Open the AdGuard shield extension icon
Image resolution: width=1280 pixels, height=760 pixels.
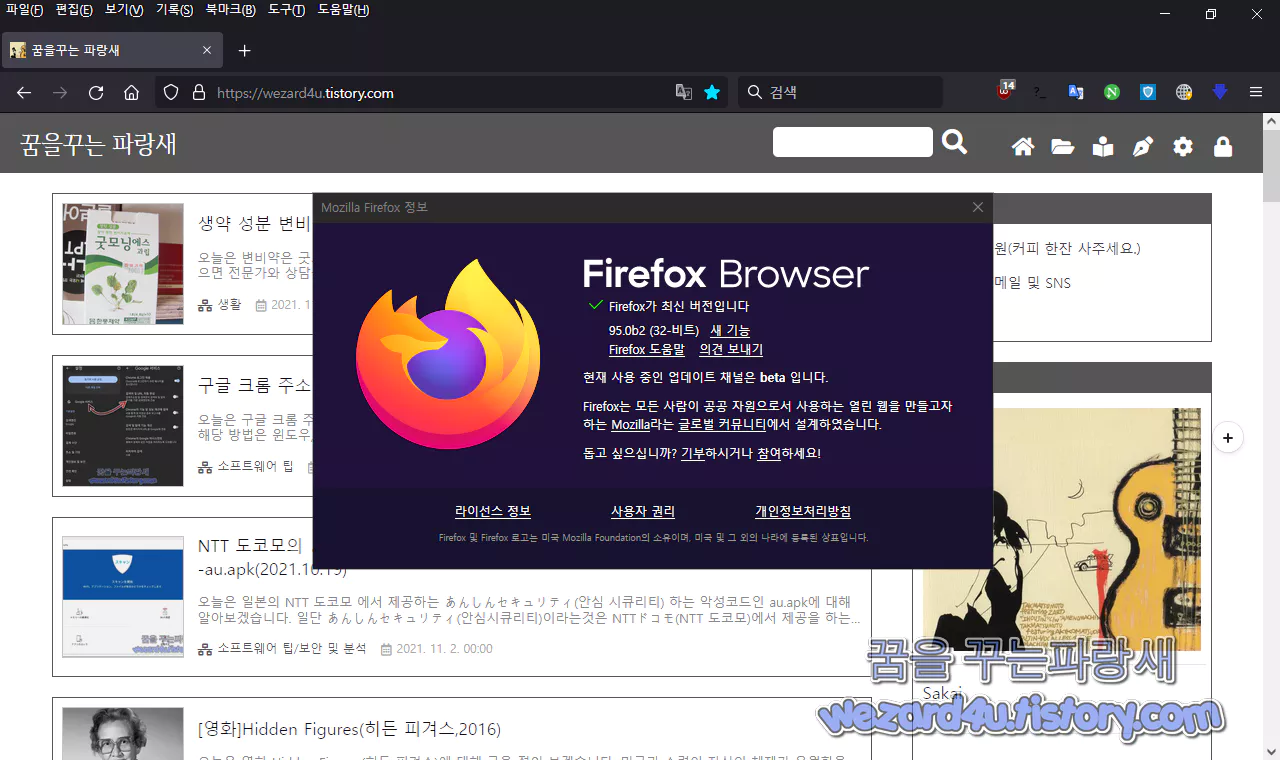[x=1147, y=92]
